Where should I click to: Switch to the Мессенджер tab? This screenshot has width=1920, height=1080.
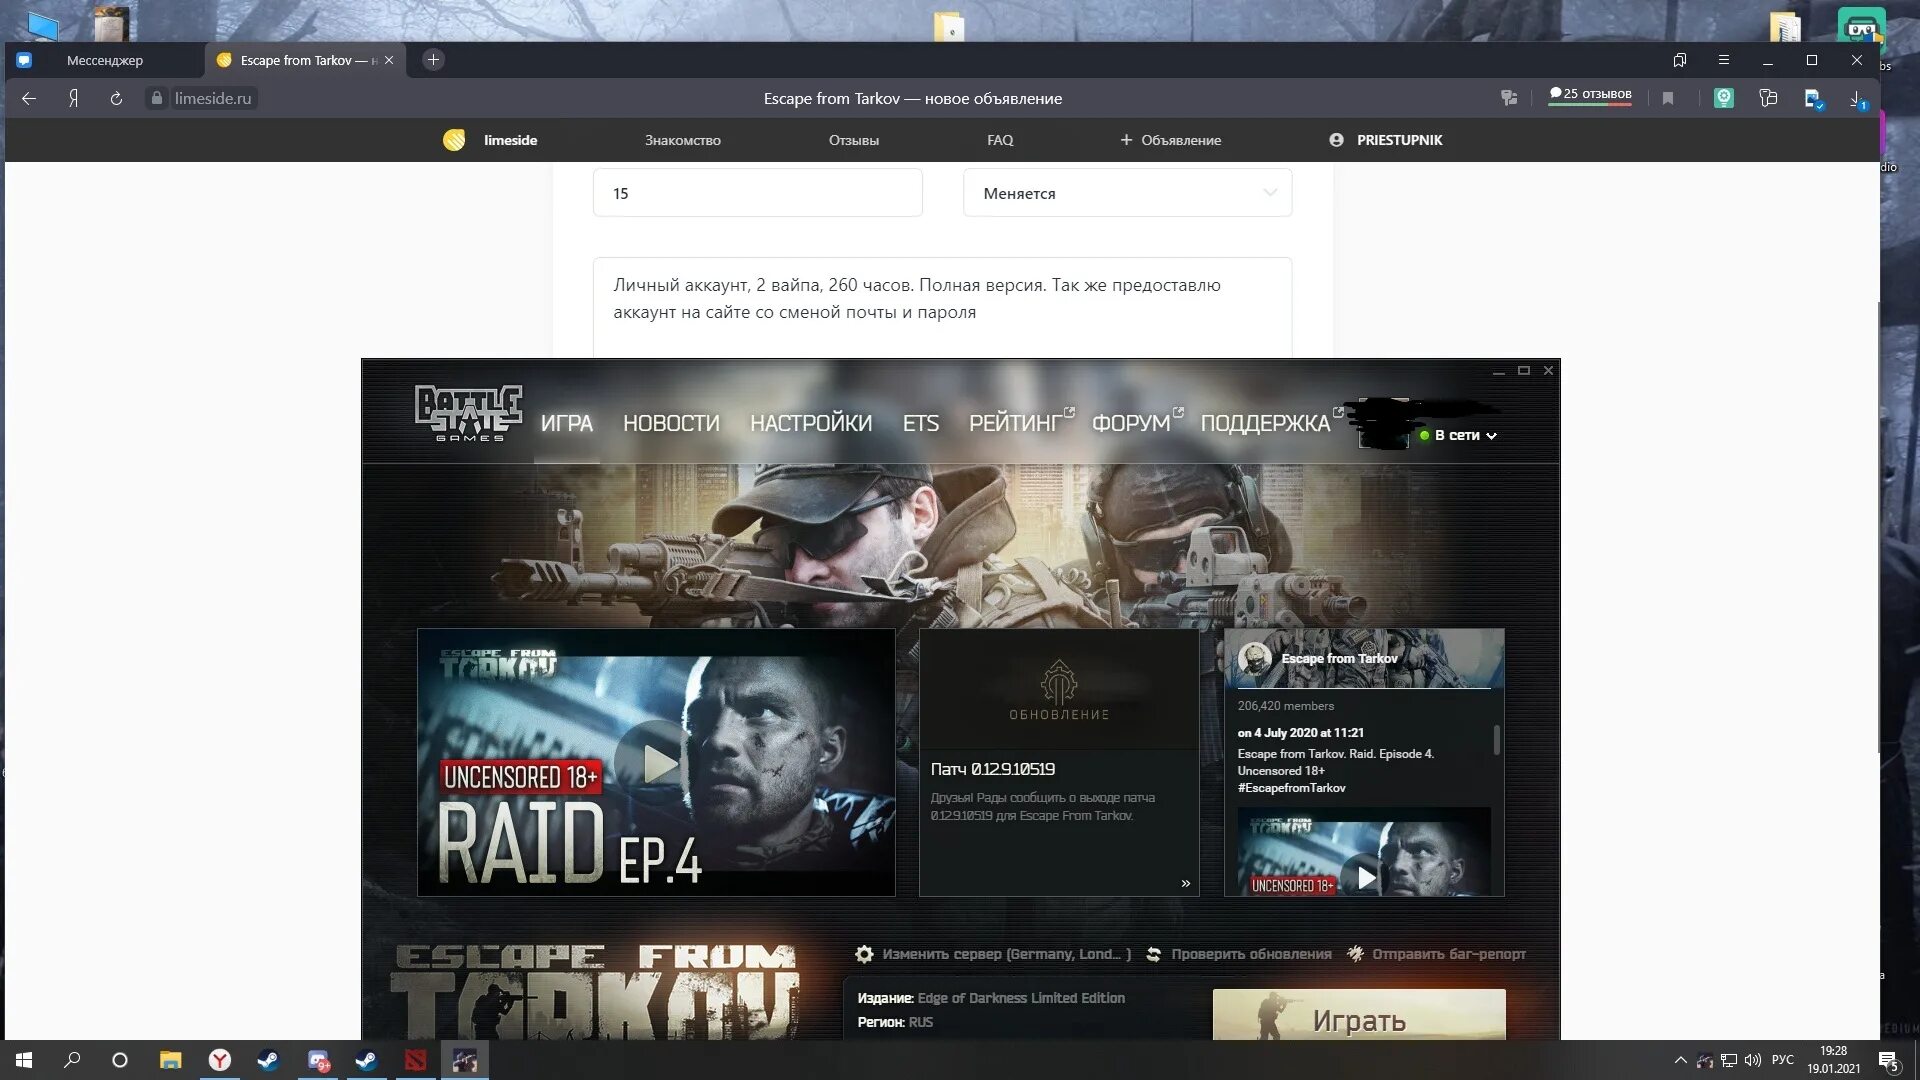(104, 60)
